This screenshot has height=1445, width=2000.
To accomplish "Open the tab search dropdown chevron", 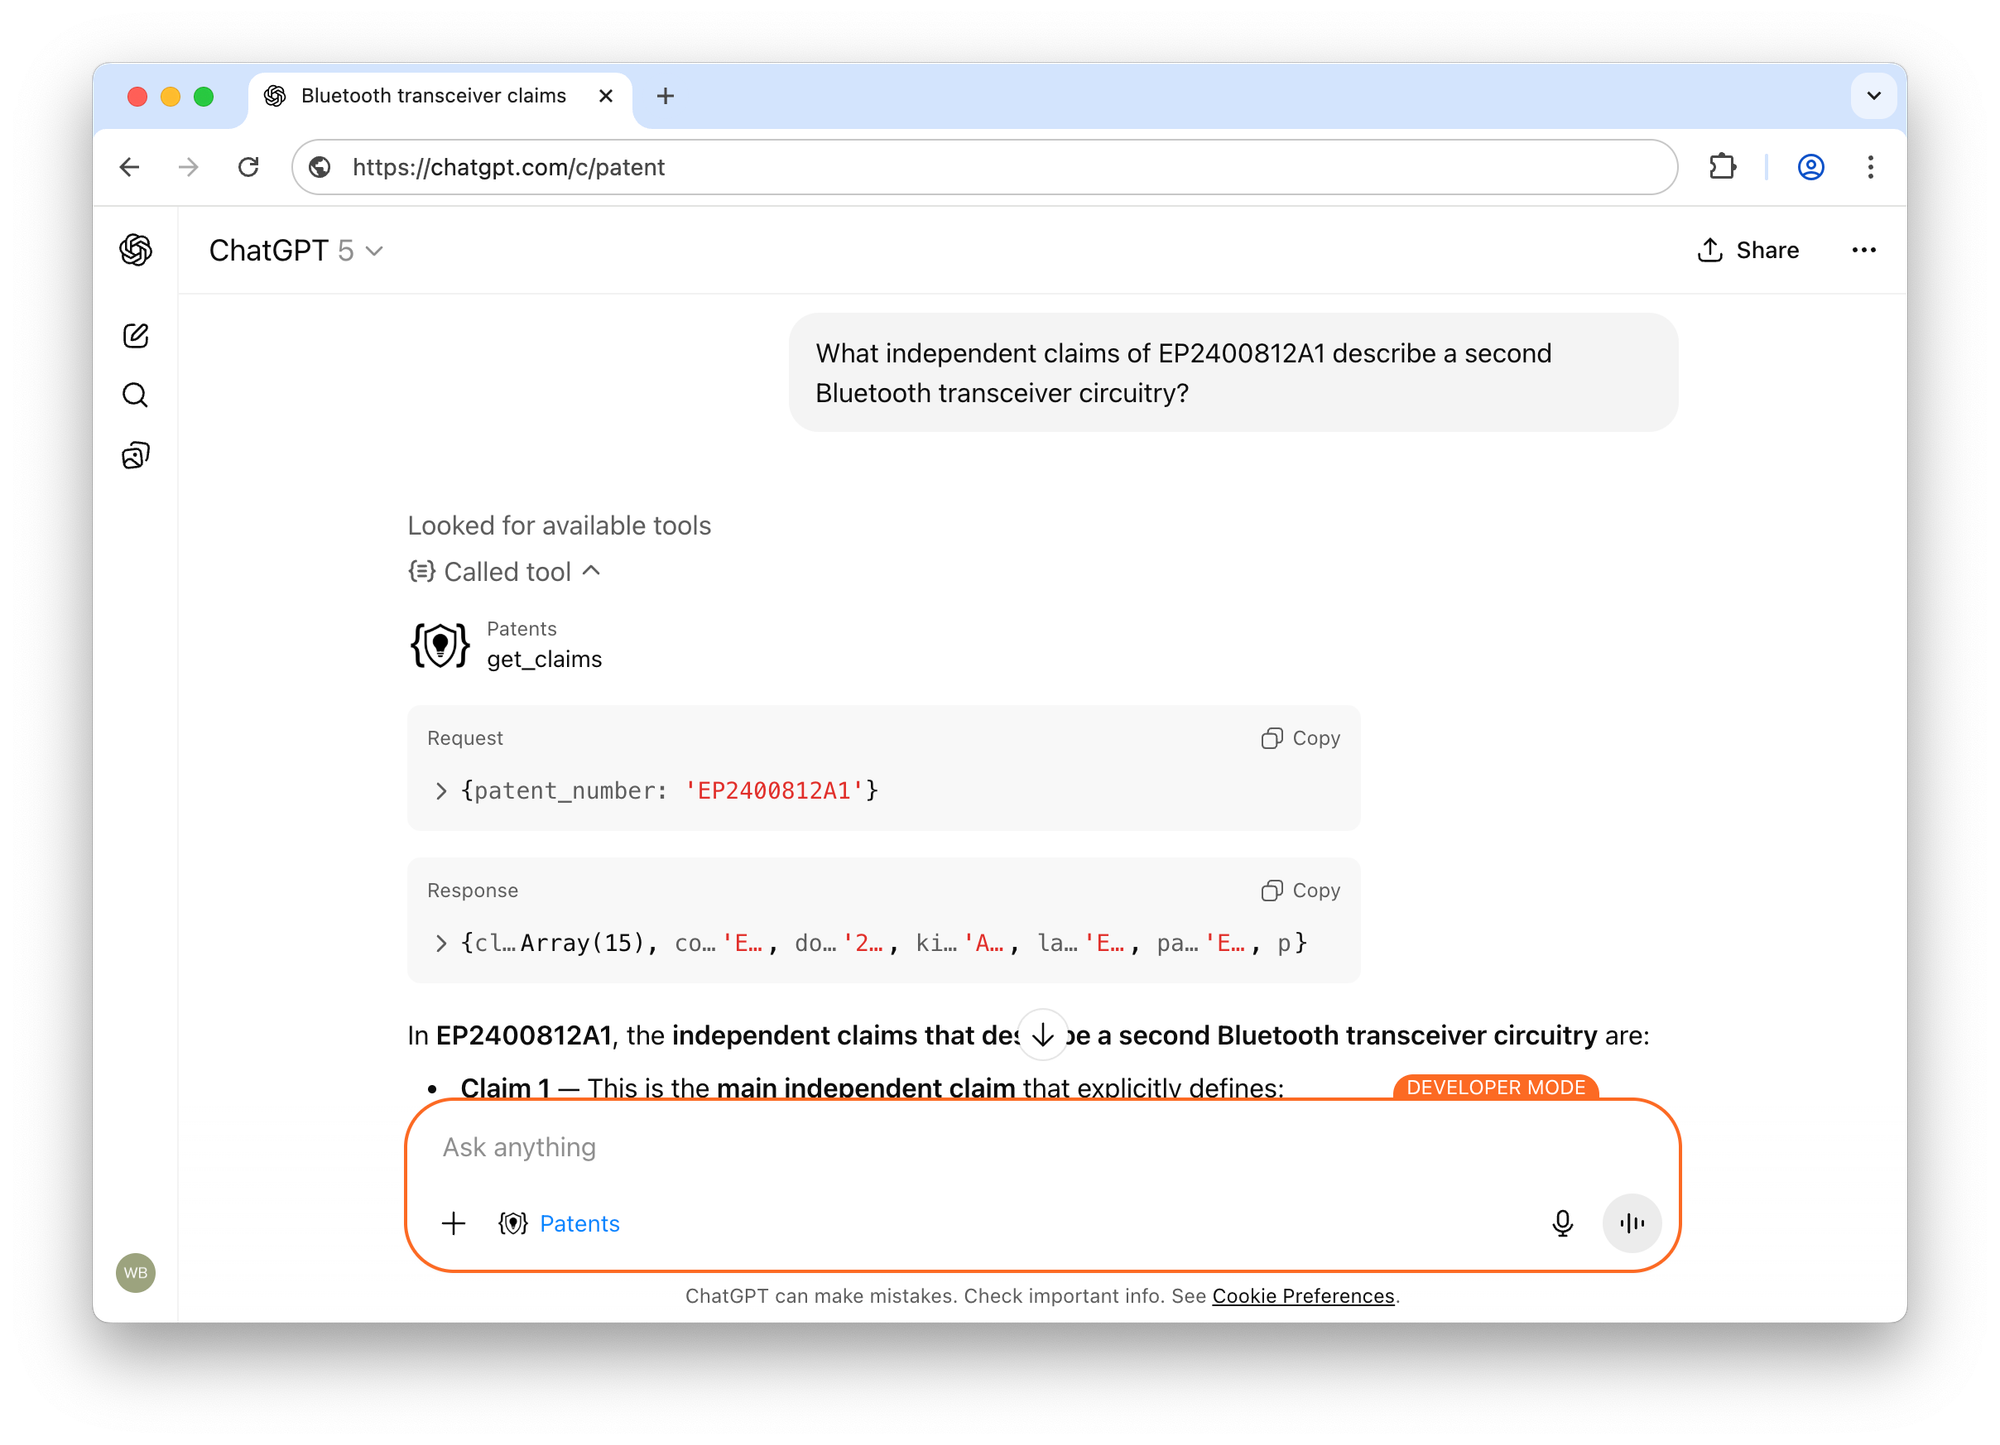I will 1873,96.
